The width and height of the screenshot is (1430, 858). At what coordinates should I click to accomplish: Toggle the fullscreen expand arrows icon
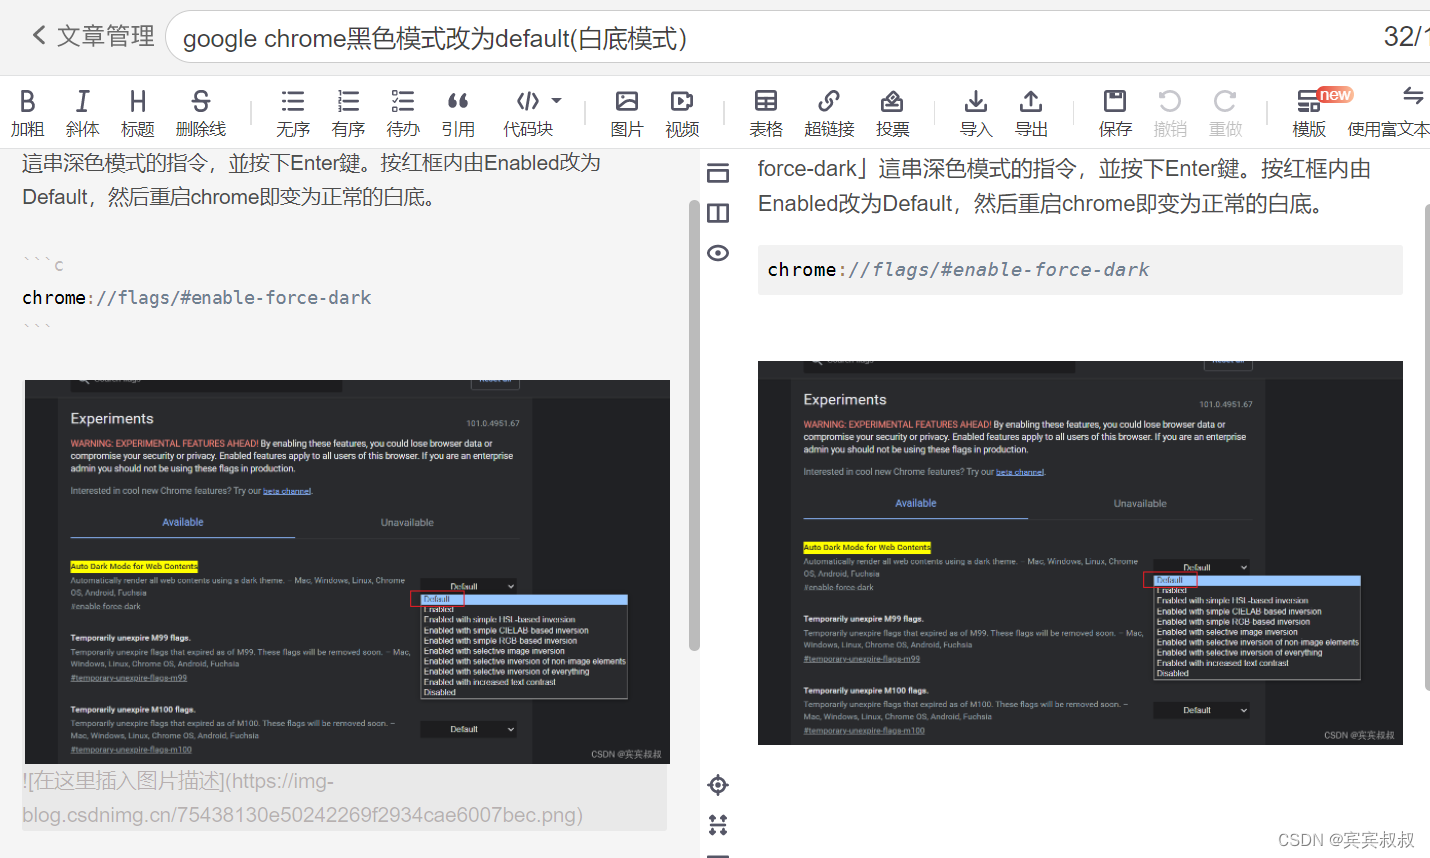click(x=718, y=825)
